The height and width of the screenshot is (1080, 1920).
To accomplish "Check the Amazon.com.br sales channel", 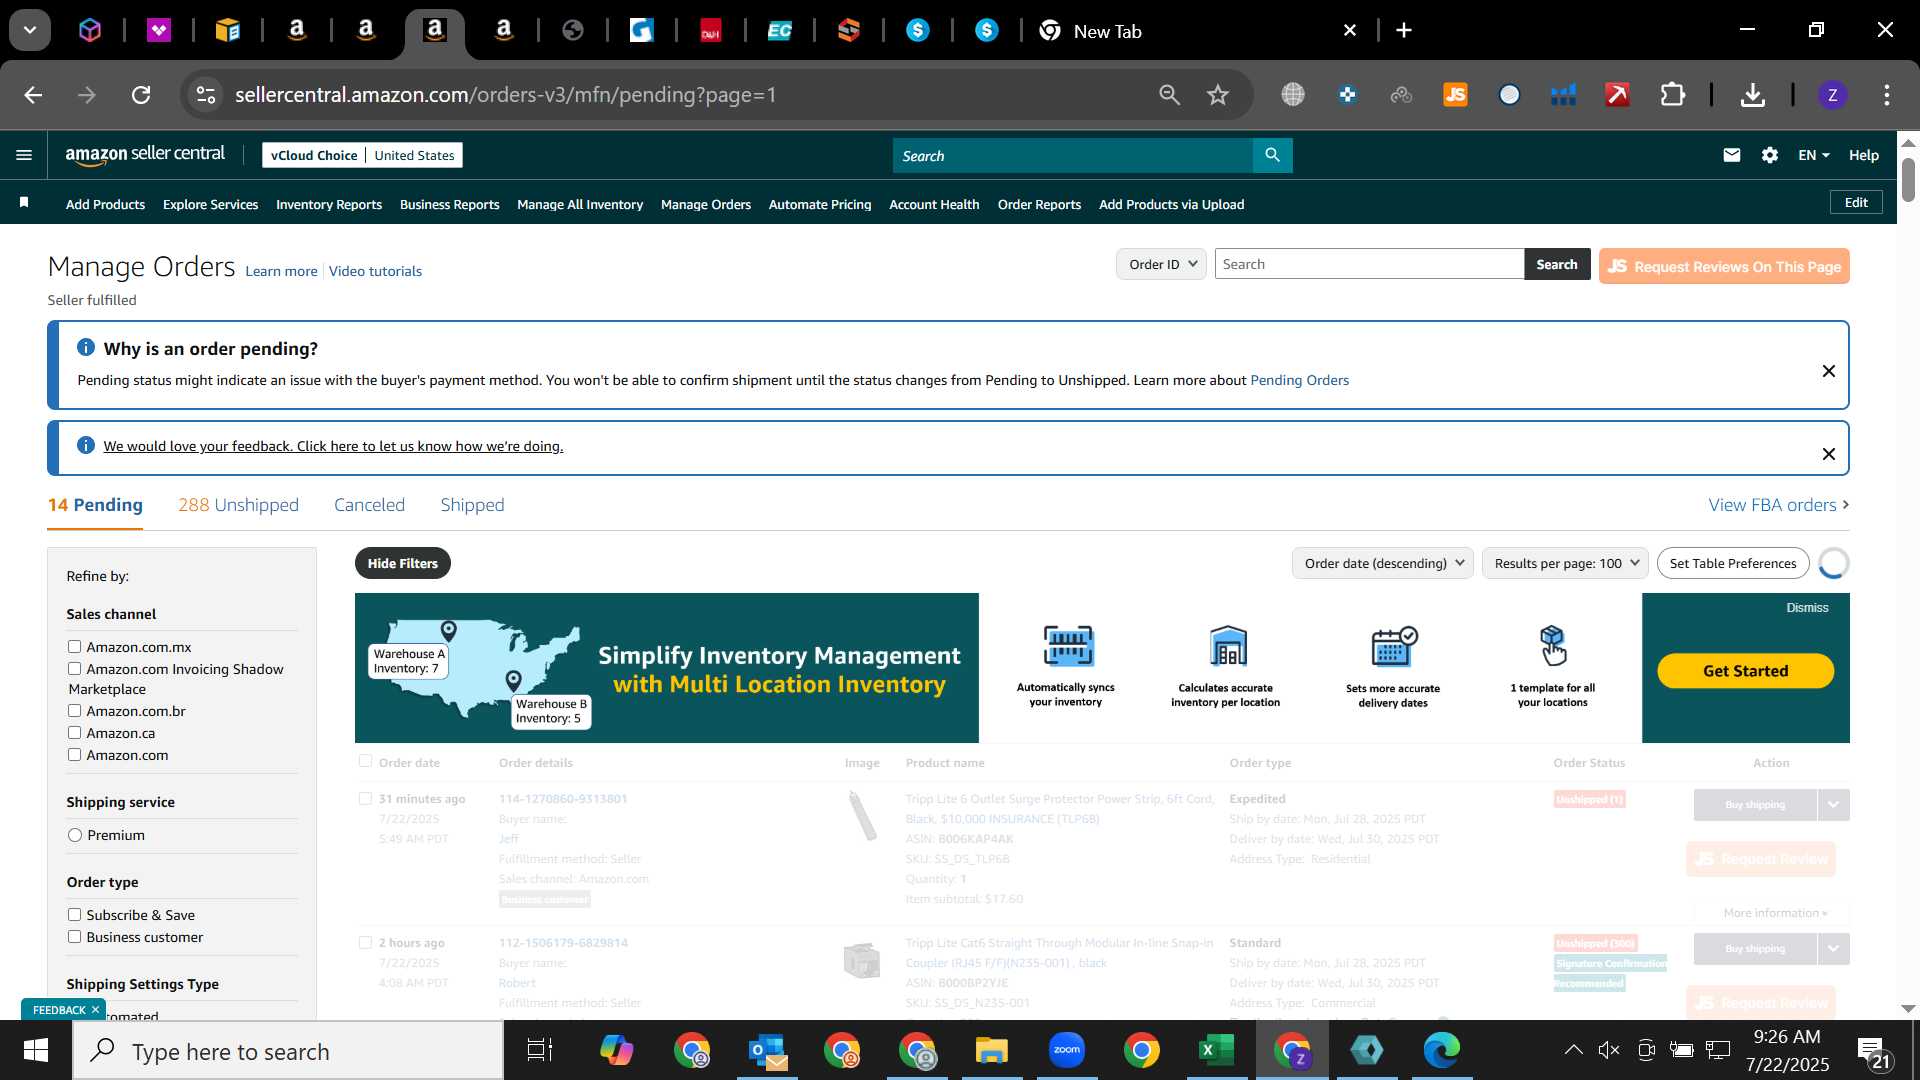I will pyautogui.click(x=74, y=711).
